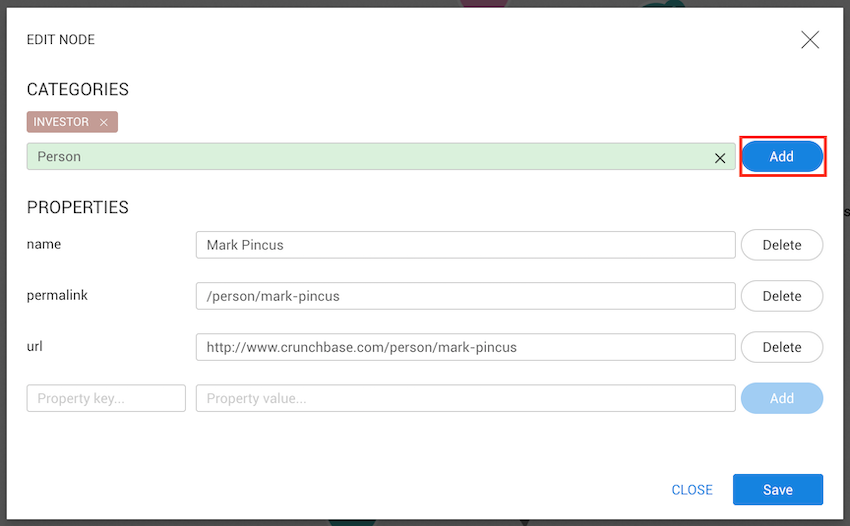Add the Person category with blue Add button
The width and height of the screenshot is (850, 526).
pyautogui.click(x=781, y=157)
